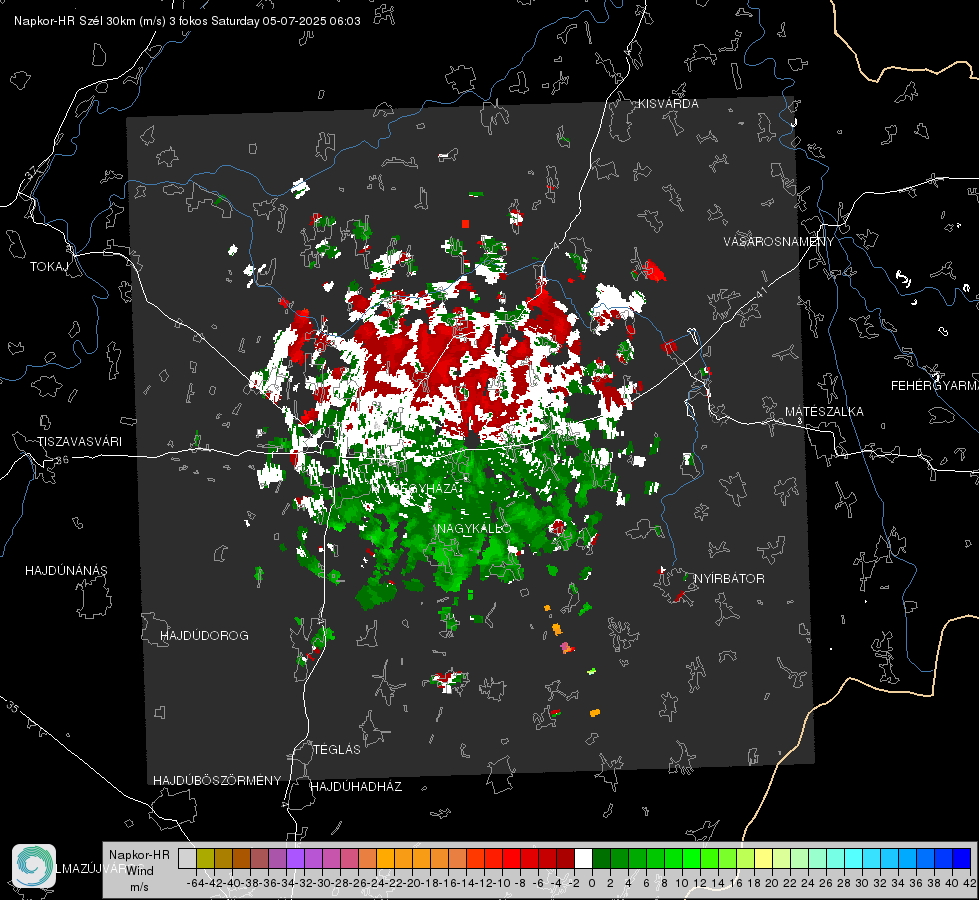Viewport: 979px width, 900px height.
Task: Select the radar title text at top-left
Action: [x=187, y=21]
